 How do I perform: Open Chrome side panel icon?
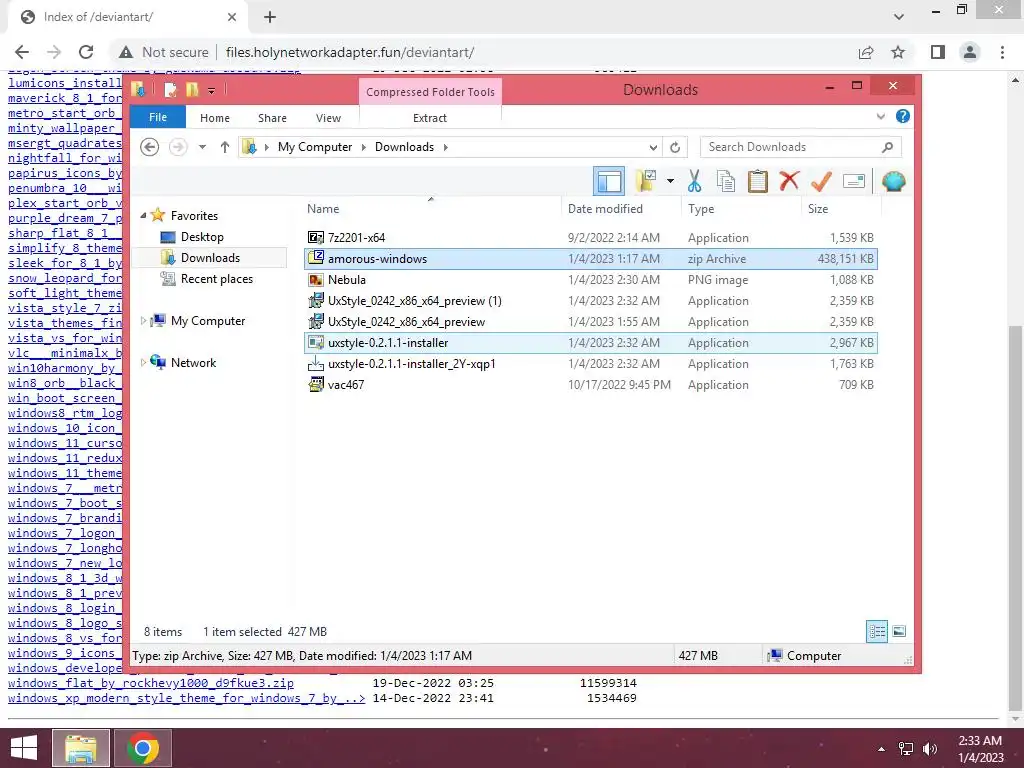[938, 52]
